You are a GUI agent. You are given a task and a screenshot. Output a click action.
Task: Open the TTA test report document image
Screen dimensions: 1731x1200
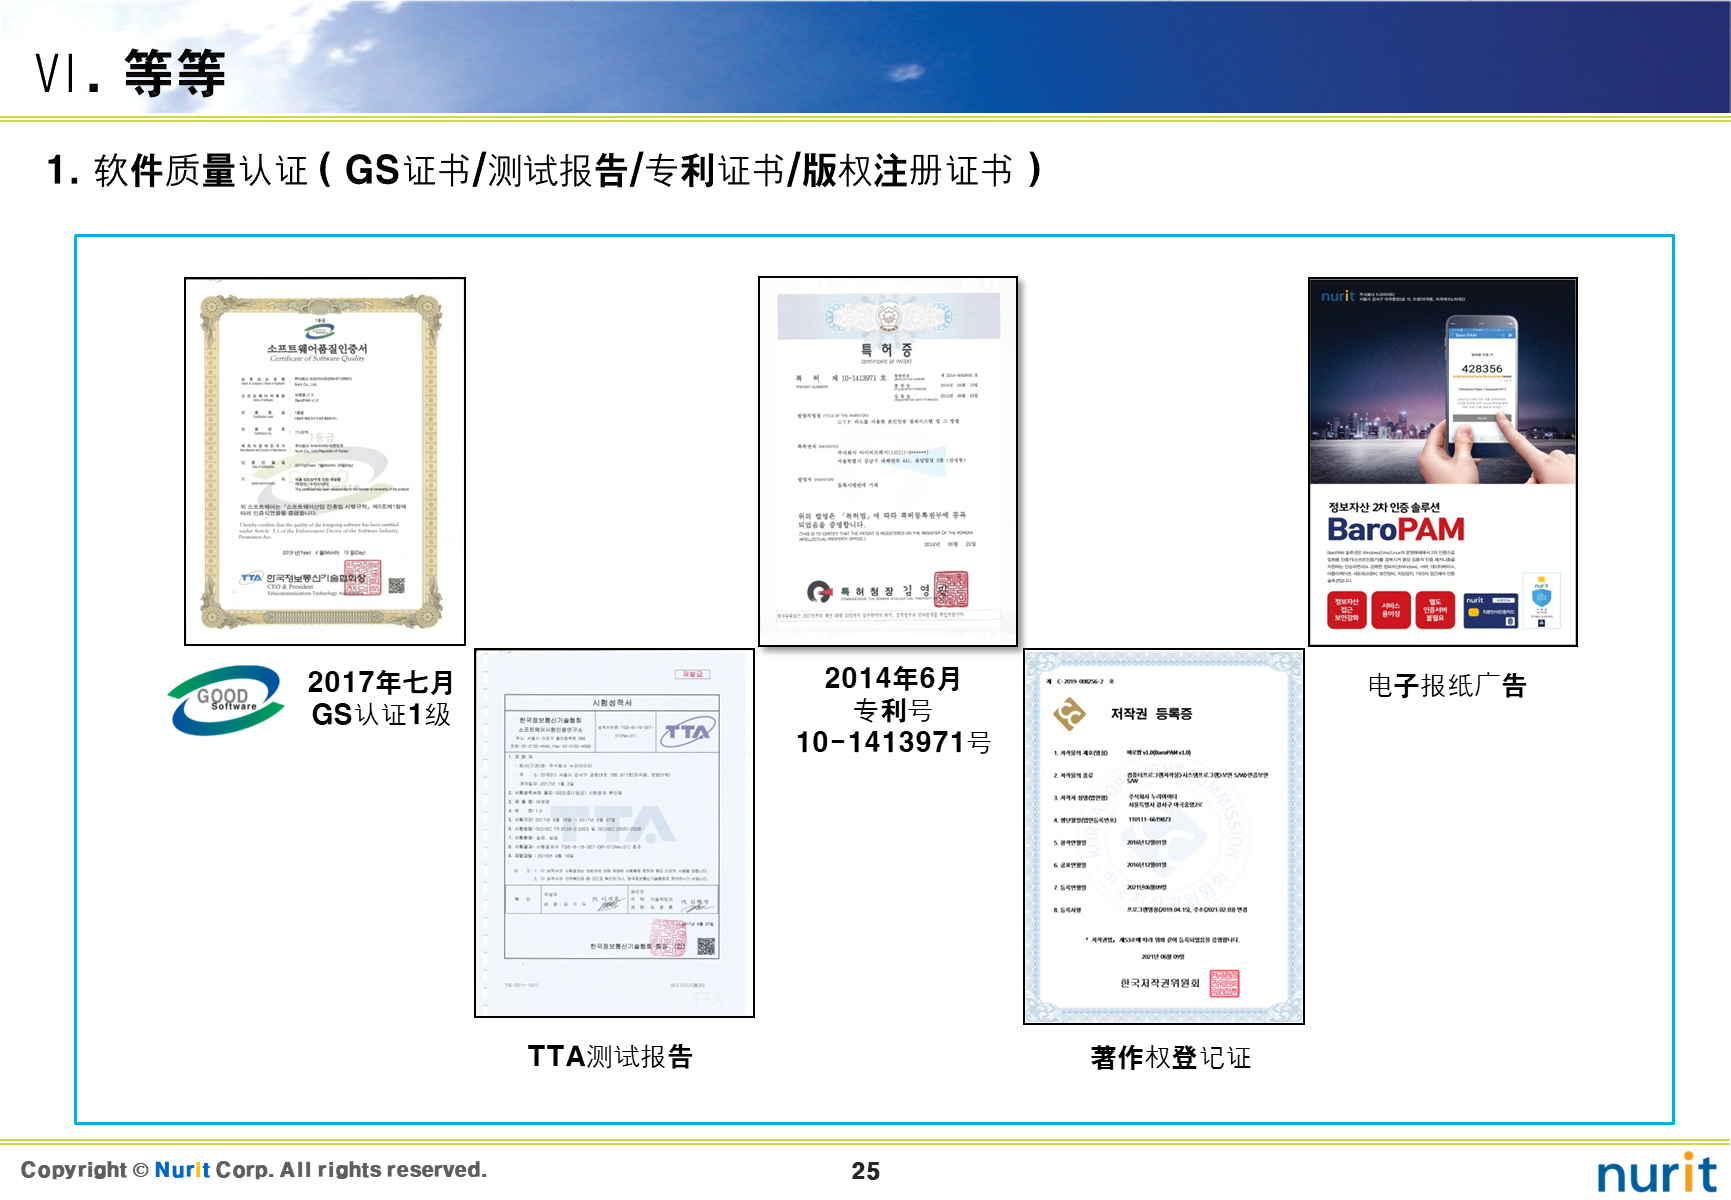coord(614,833)
